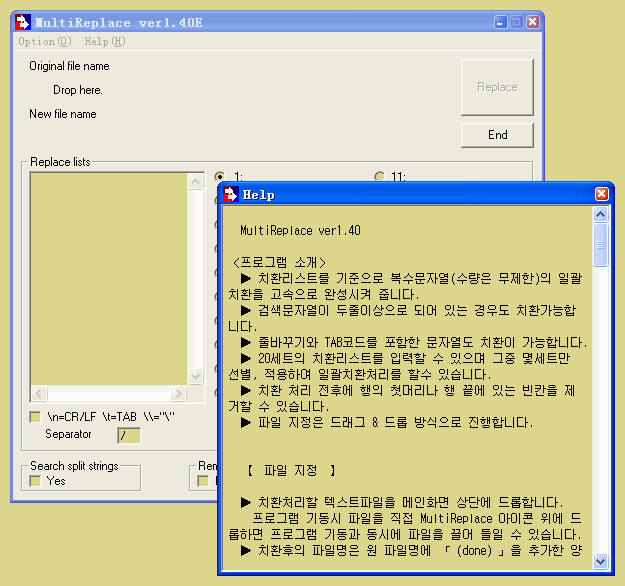Minimize the MultiReplace main window
The height and width of the screenshot is (586, 625).
point(499,22)
